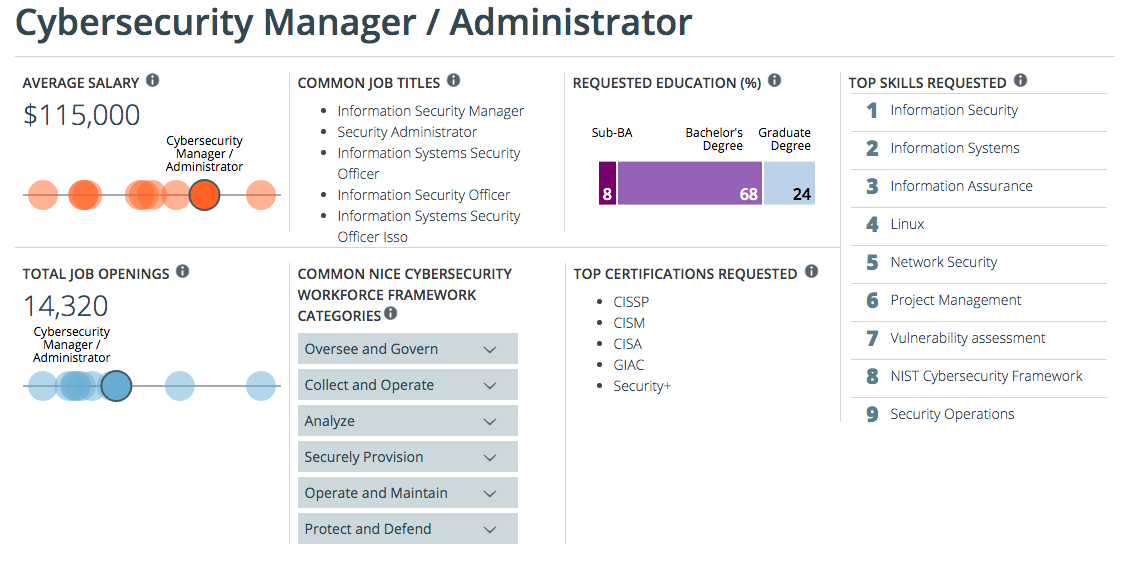Click info icon next to Average Salary

click(153, 81)
